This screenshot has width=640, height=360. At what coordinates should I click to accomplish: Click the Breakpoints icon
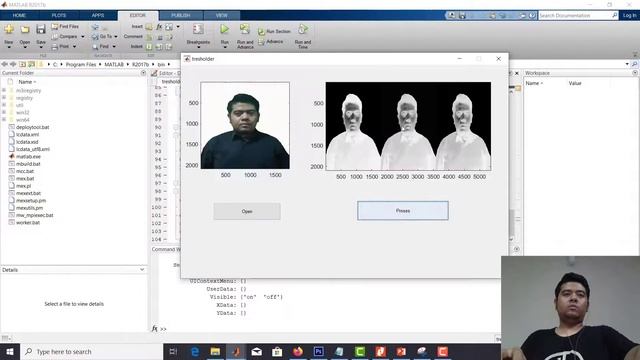[198, 29]
